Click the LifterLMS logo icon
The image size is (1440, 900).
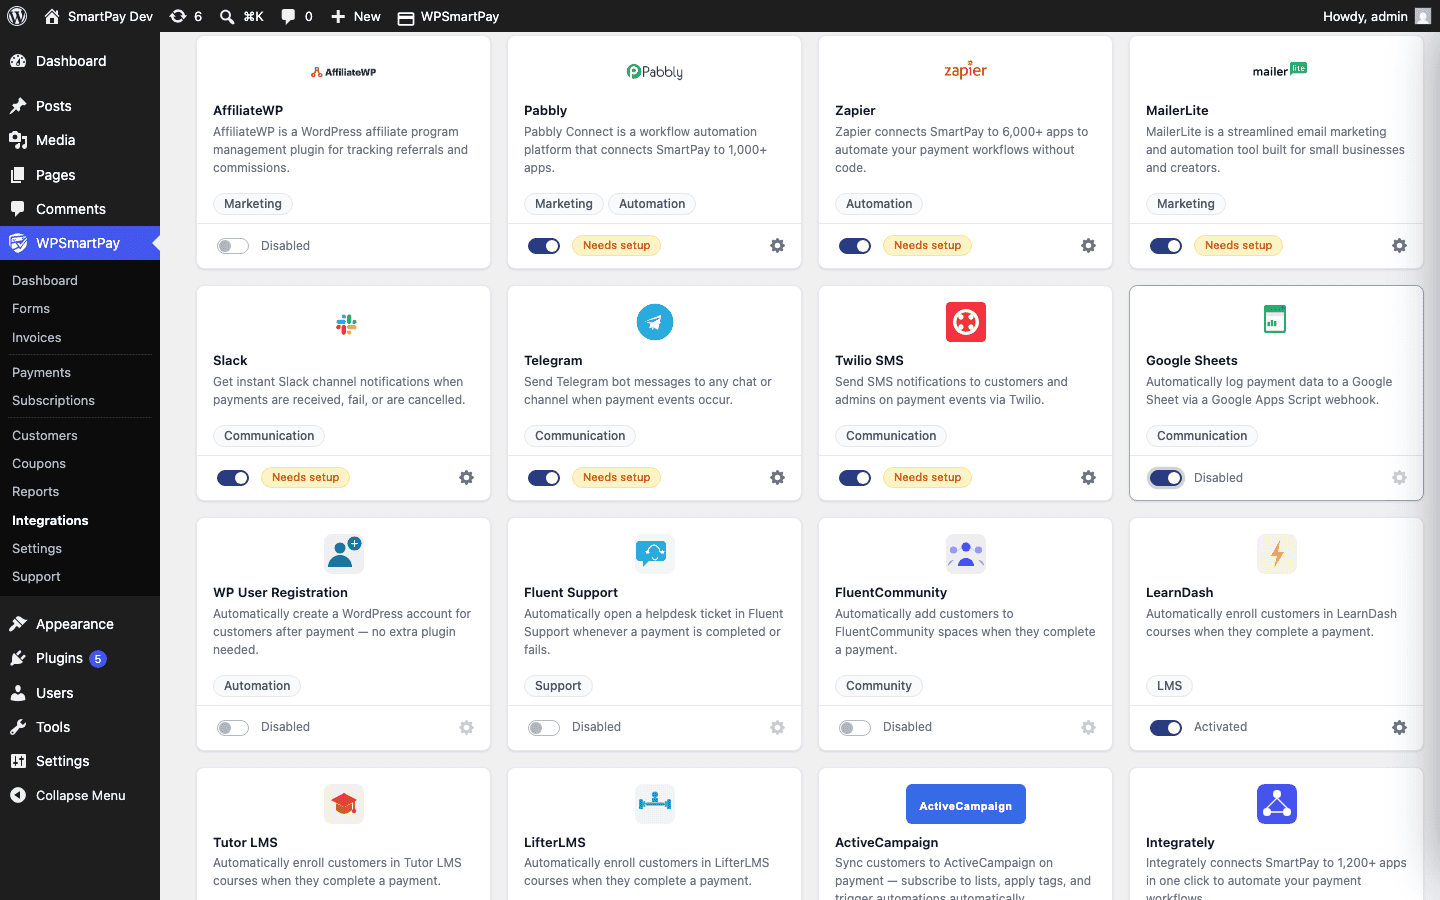click(655, 803)
